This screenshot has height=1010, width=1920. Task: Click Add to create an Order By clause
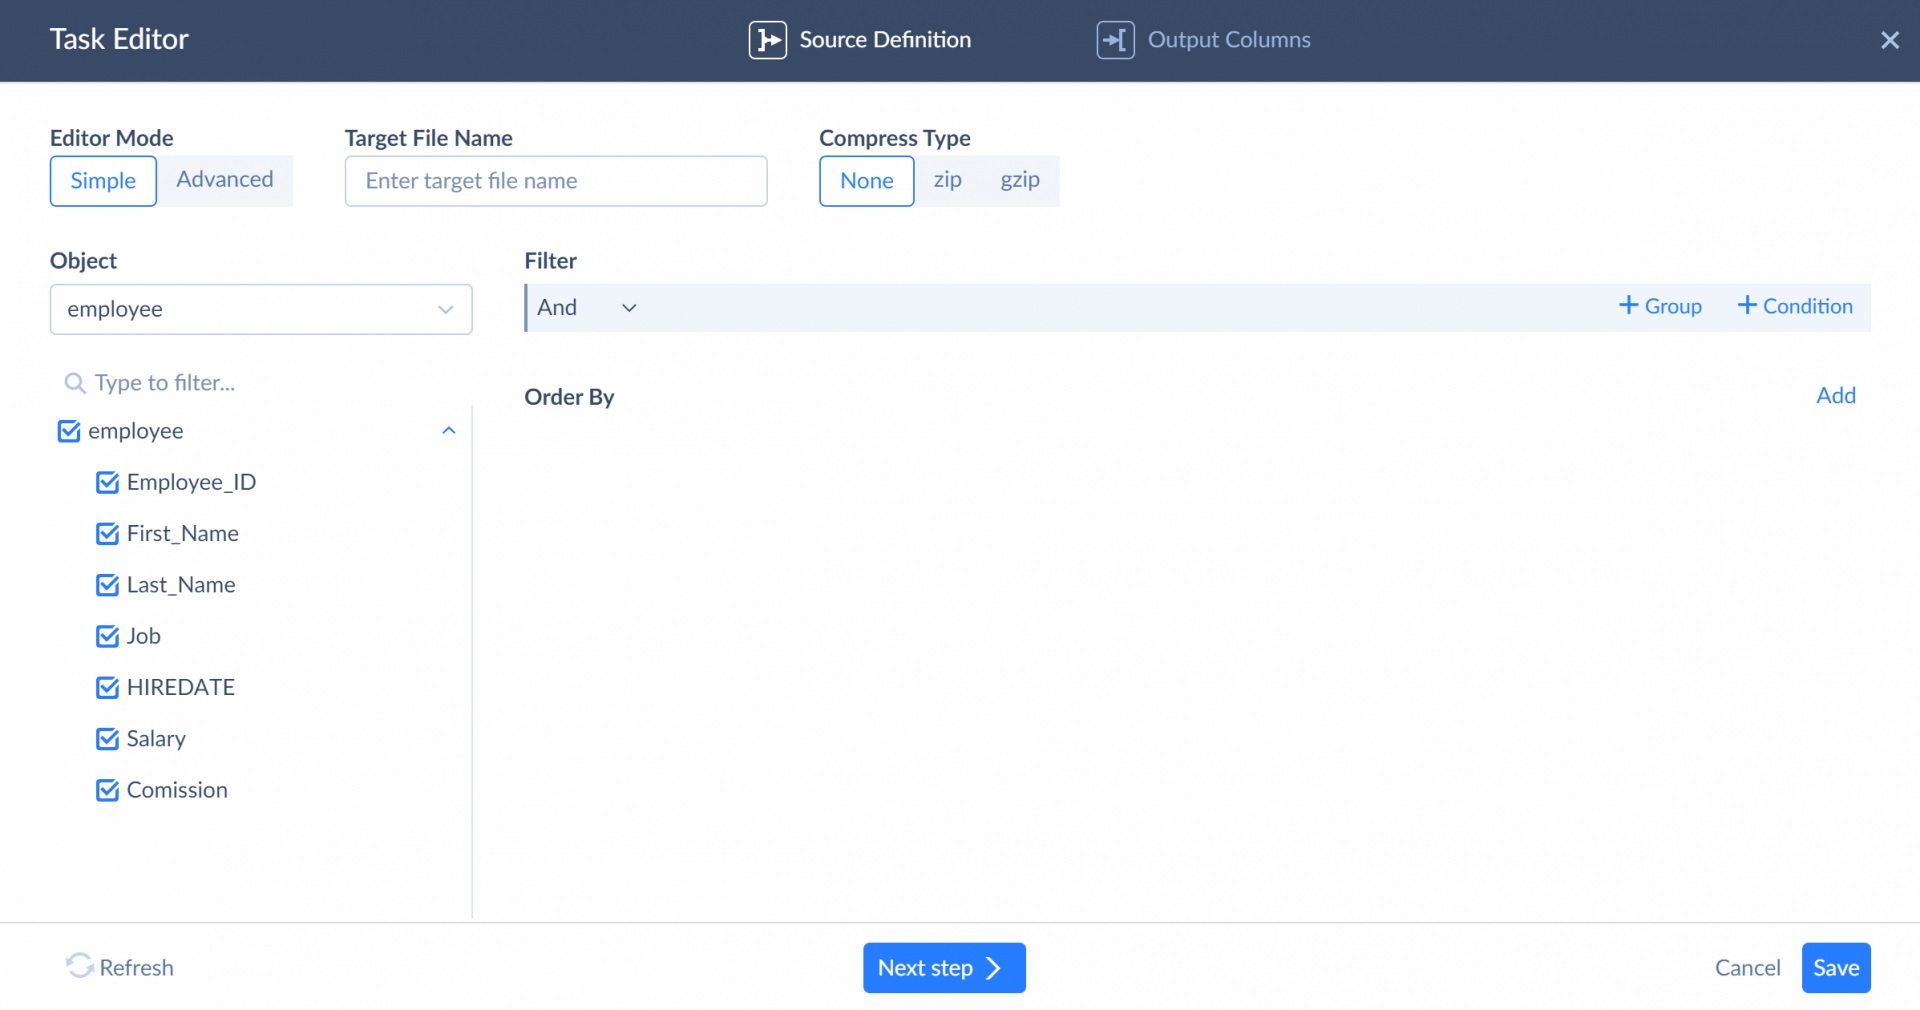(1835, 395)
